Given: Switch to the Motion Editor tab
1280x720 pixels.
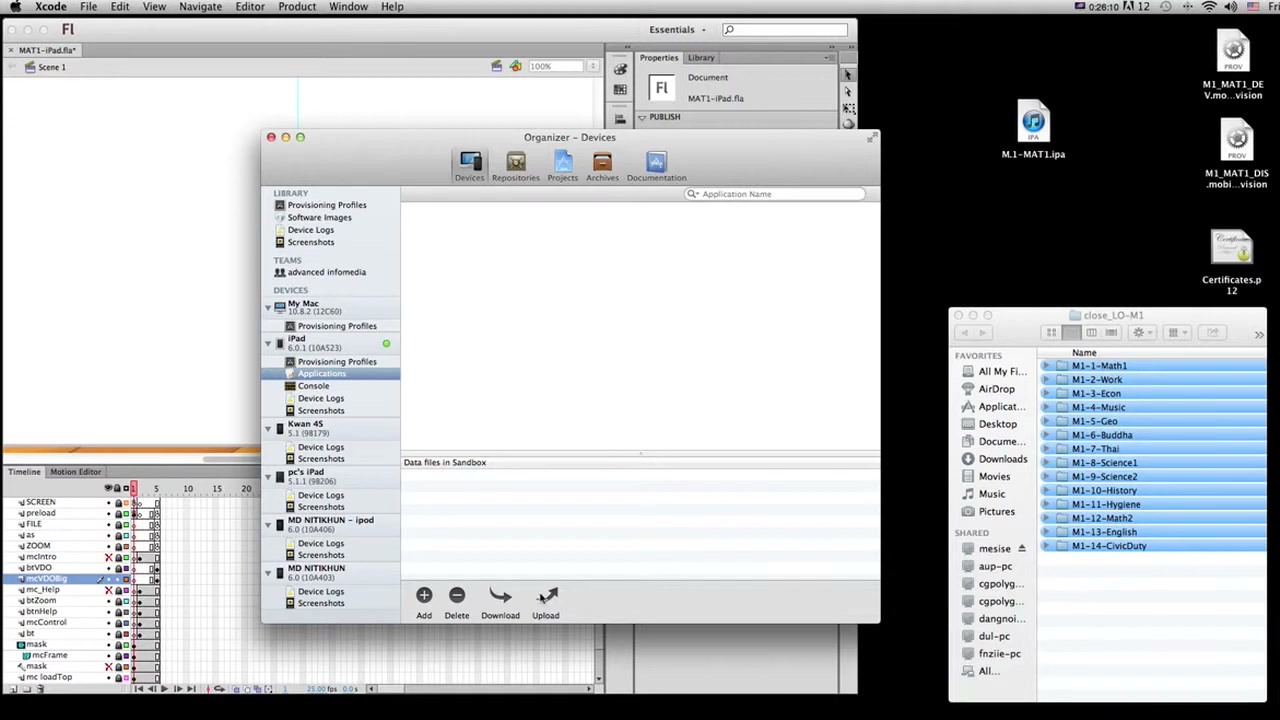Looking at the screenshot, I should click(x=75, y=472).
